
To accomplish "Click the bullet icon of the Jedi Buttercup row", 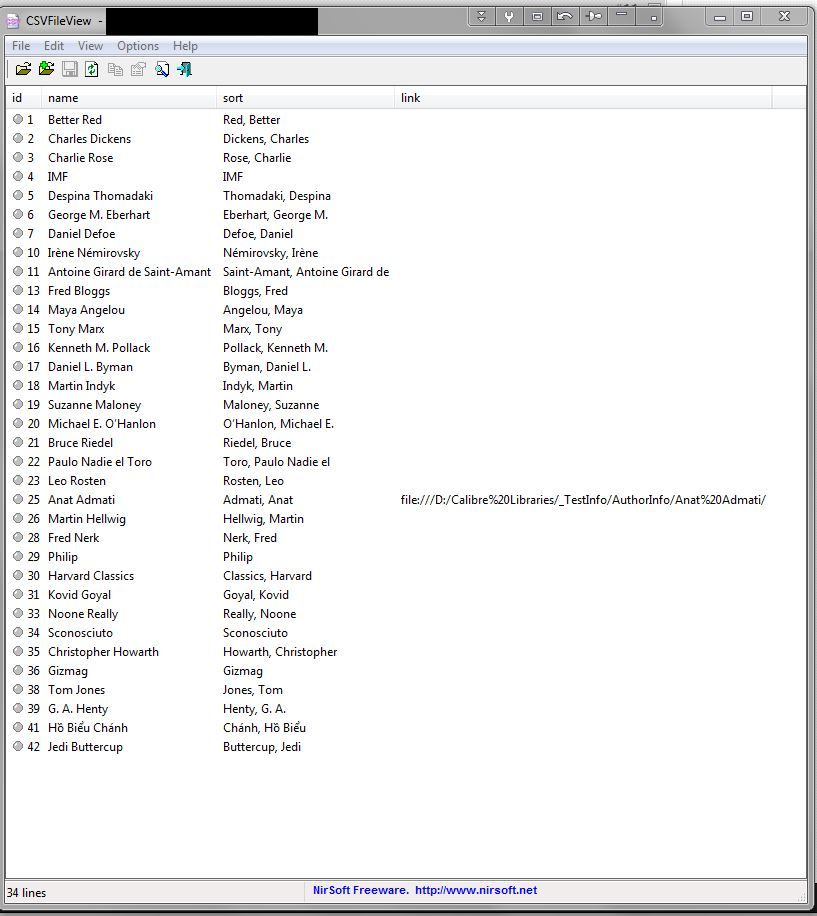I will [x=18, y=746].
